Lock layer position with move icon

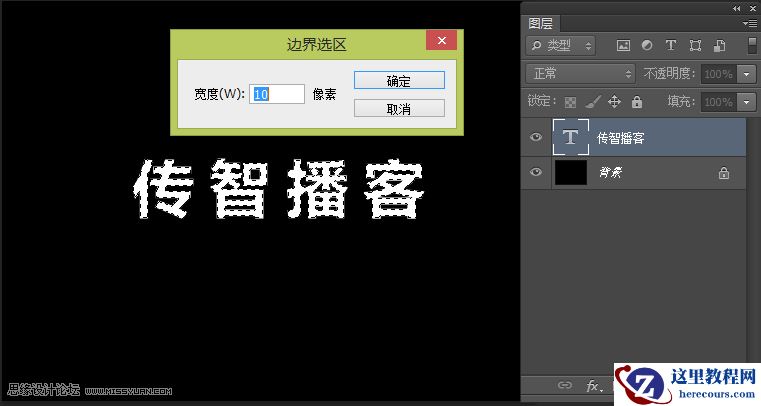click(x=614, y=101)
